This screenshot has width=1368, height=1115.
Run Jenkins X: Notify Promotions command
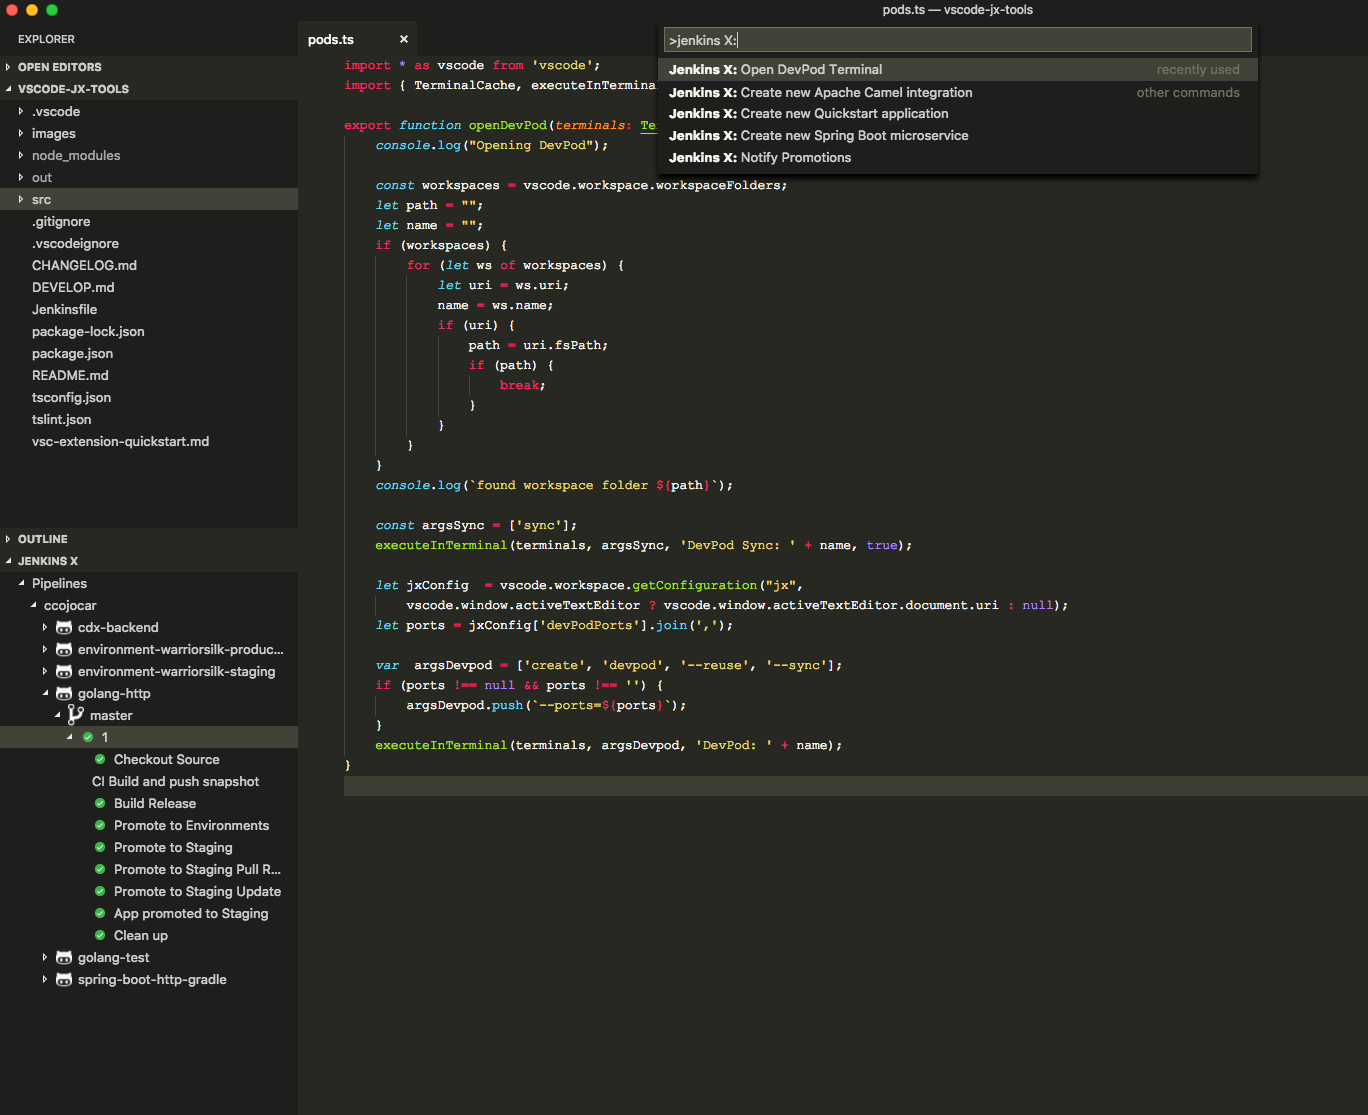pyautogui.click(x=958, y=158)
